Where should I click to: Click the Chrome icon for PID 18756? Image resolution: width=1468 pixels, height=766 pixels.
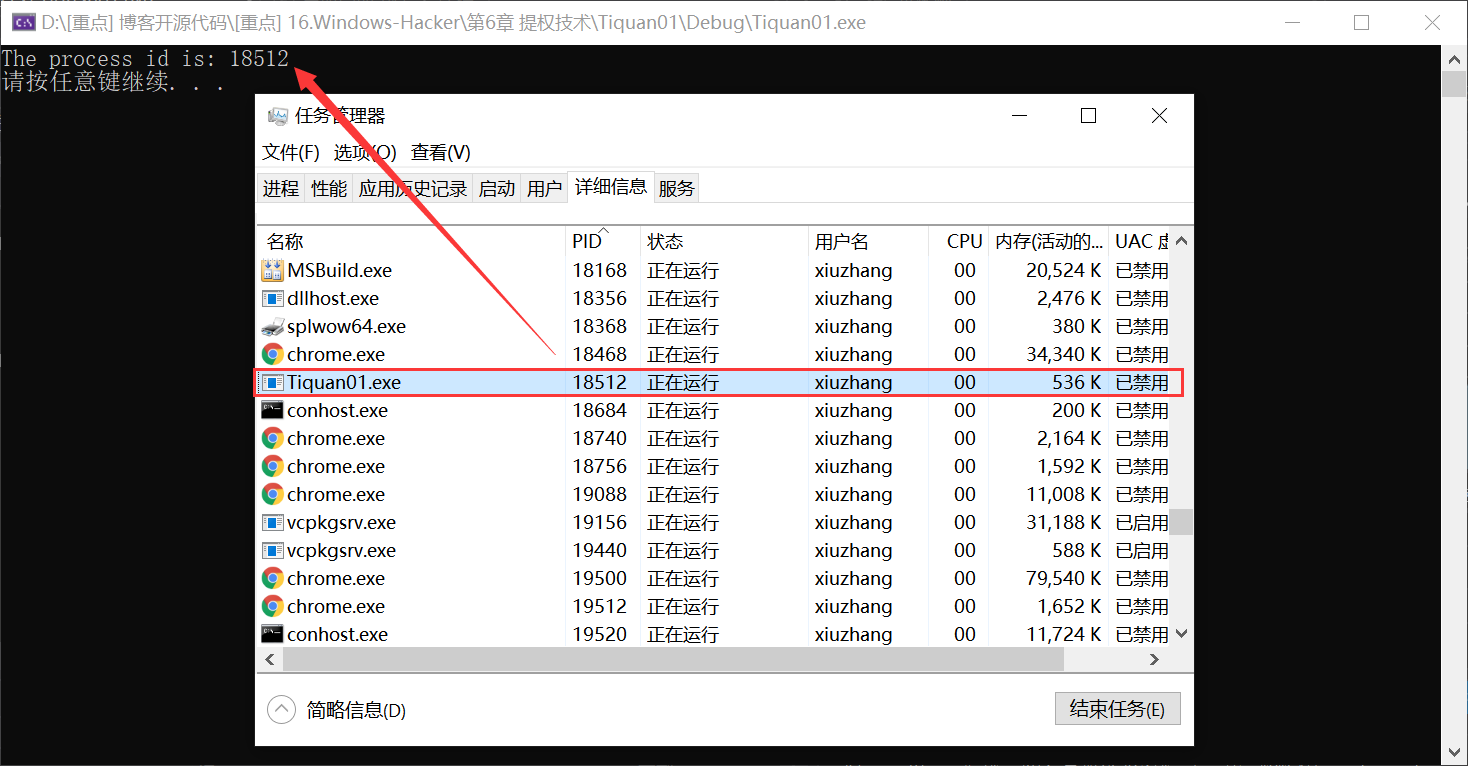click(272, 466)
